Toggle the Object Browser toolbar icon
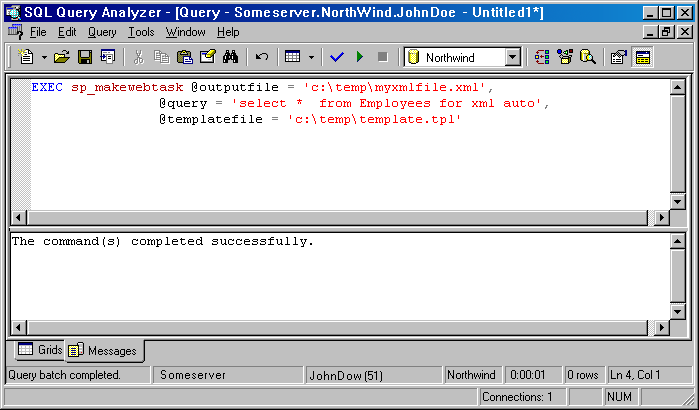 tap(565, 58)
